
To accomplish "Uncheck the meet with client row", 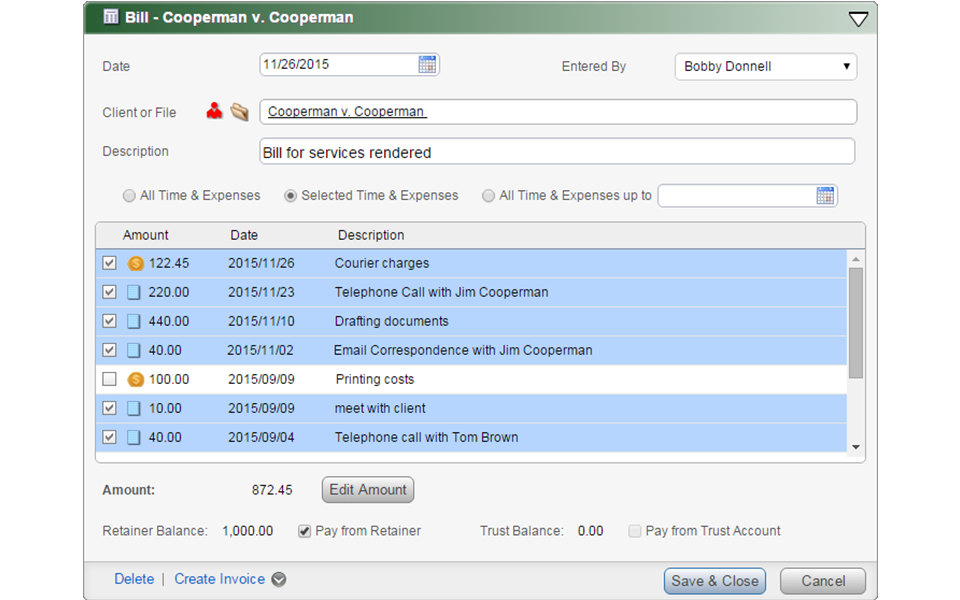I will (110, 408).
